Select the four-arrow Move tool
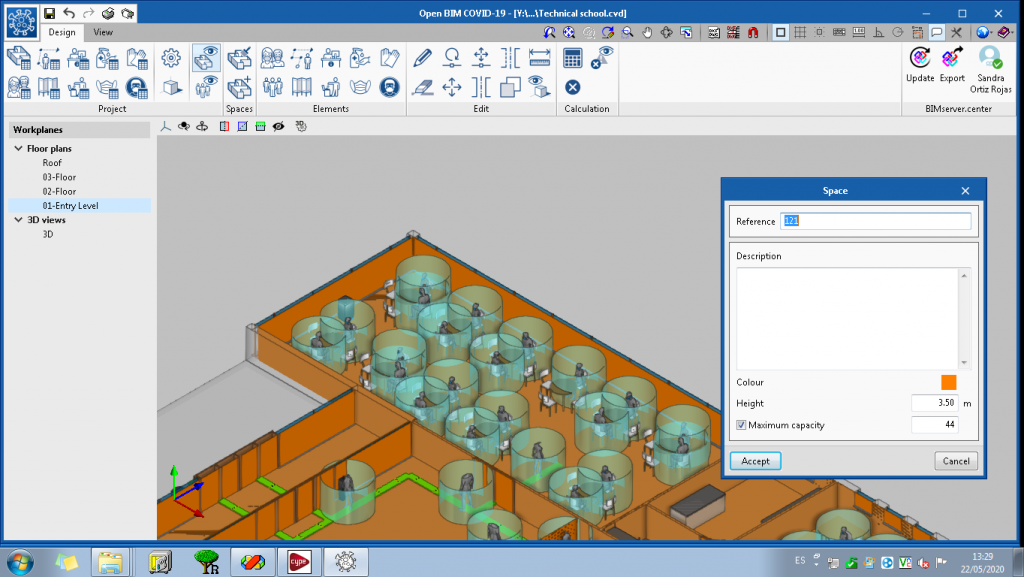This screenshot has width=1024, height=577. point(452,87)
